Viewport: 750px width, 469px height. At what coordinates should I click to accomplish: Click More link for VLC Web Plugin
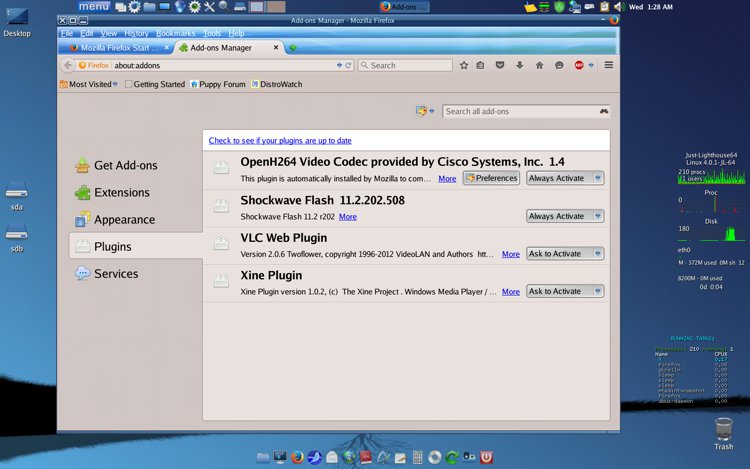510,254
